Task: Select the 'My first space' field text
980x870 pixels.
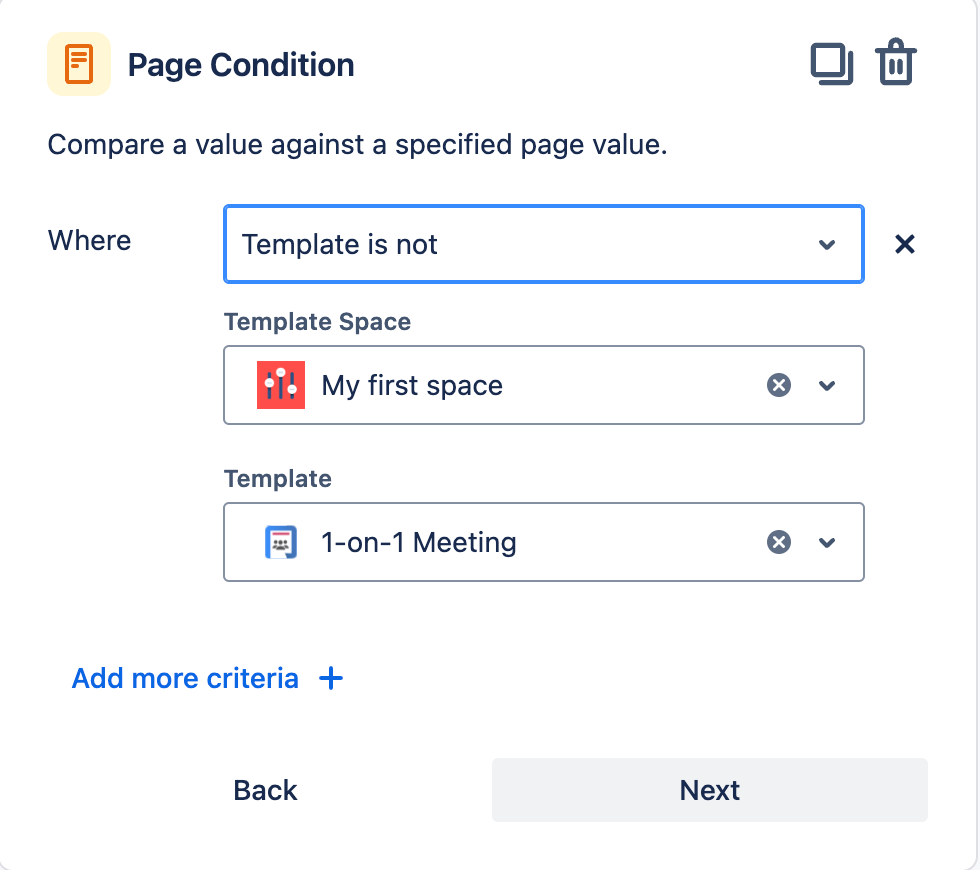Action: (x=412, y=385)
